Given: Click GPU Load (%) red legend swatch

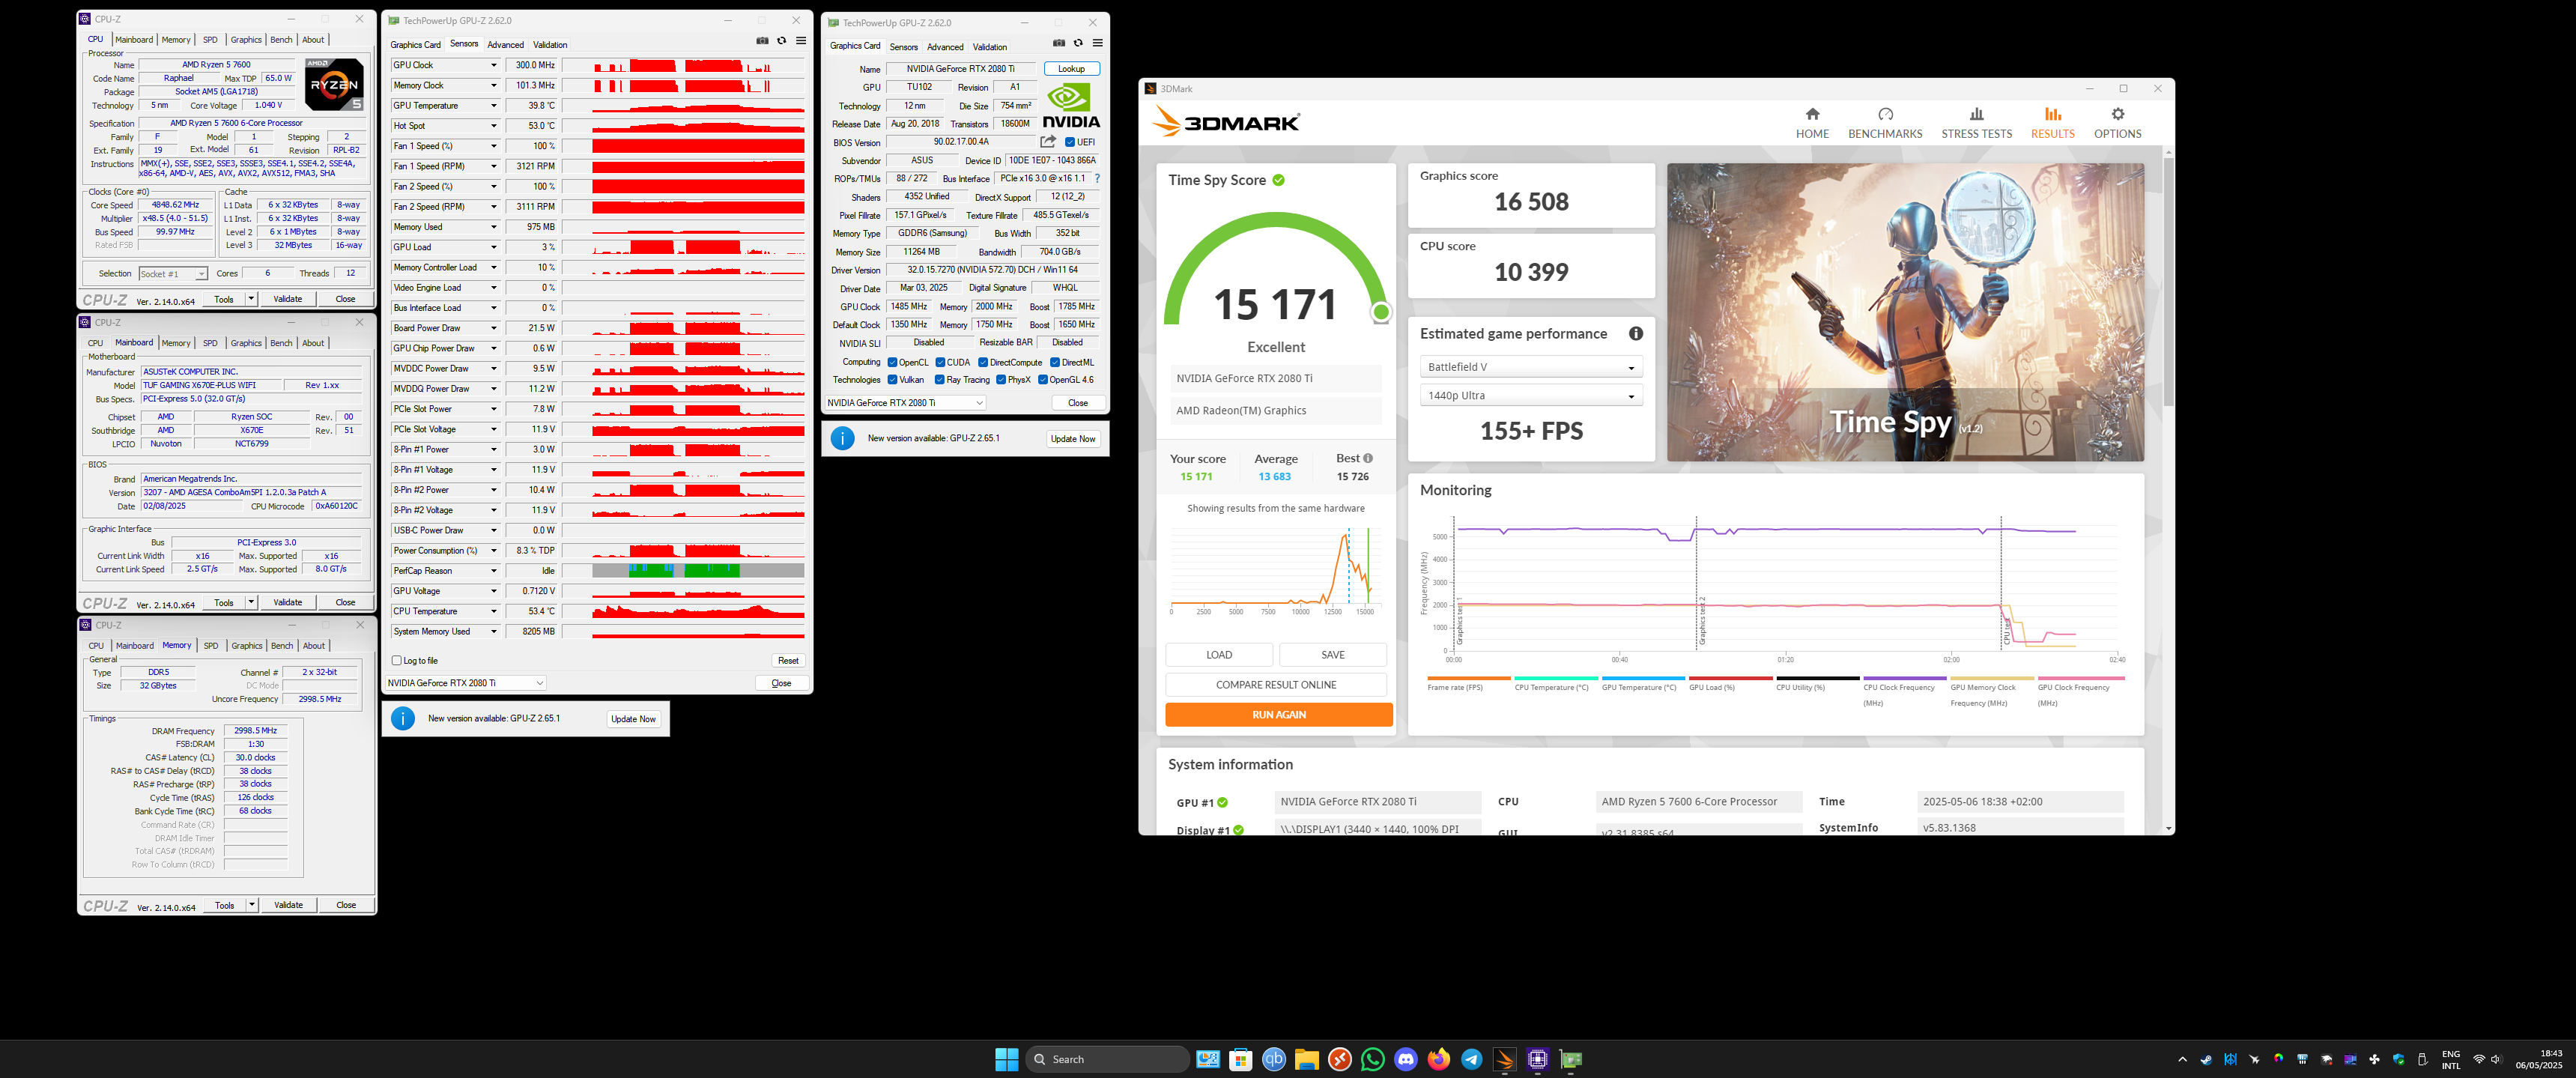Looking at the screenshot, I should coord(1731,678).
